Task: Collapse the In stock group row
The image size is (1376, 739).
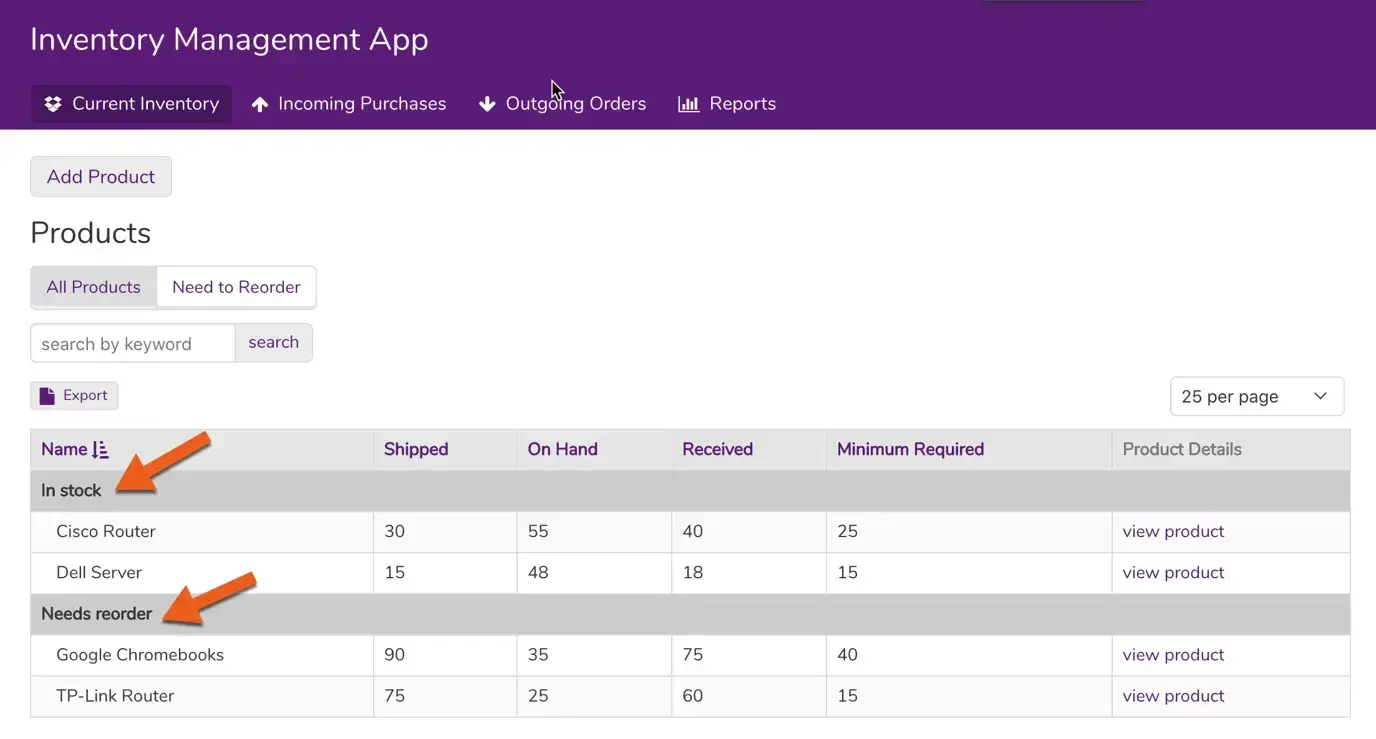Action: tap(71, 491)
